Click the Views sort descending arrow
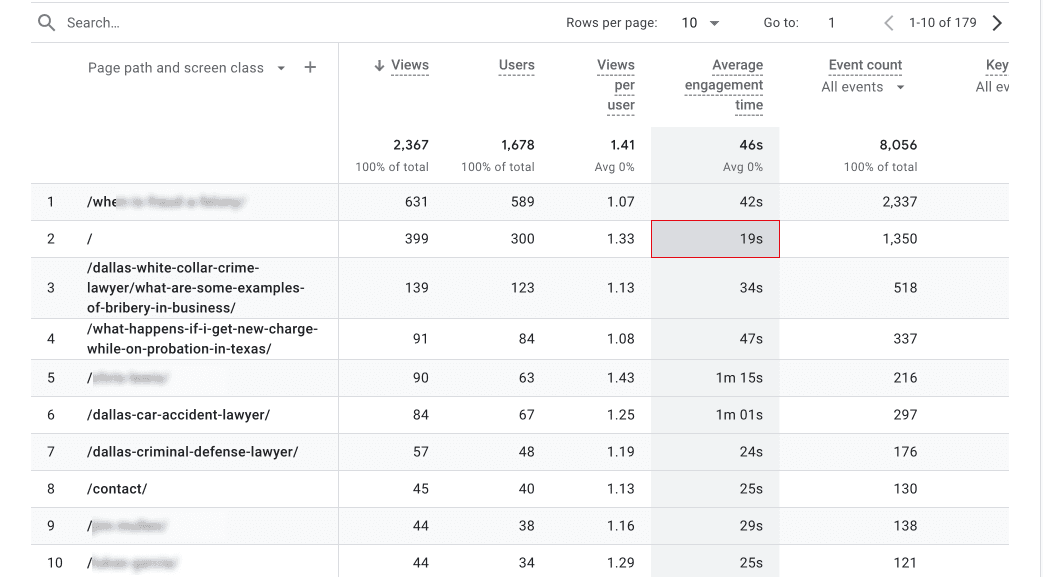Screen dimensions: 1043x577 click(x=379, y=65)
